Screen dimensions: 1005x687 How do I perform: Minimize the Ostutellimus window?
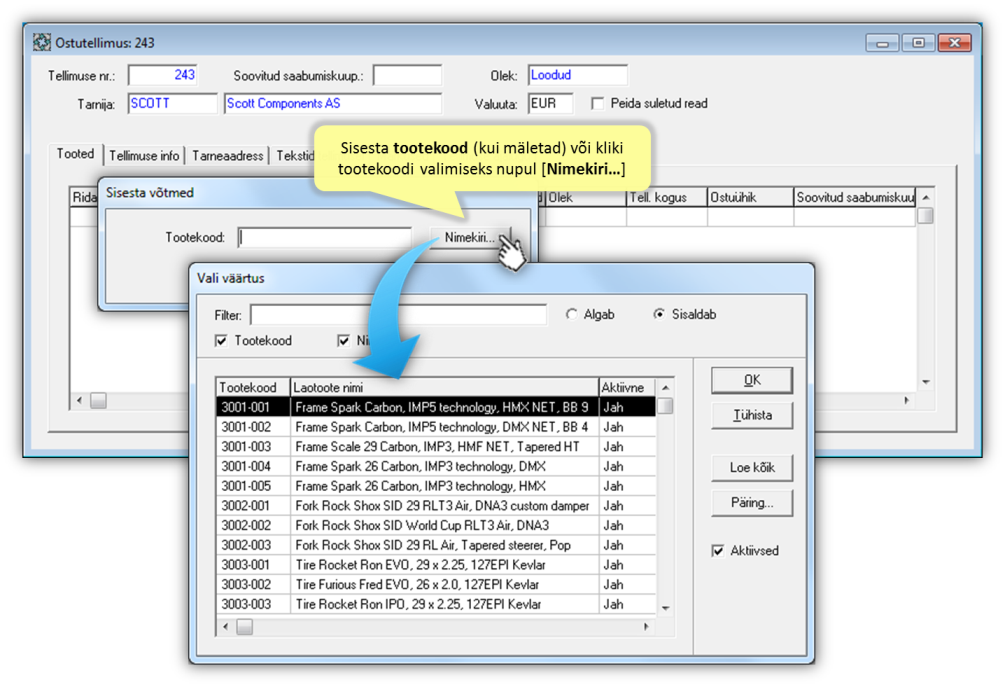(x=883, y=43)
